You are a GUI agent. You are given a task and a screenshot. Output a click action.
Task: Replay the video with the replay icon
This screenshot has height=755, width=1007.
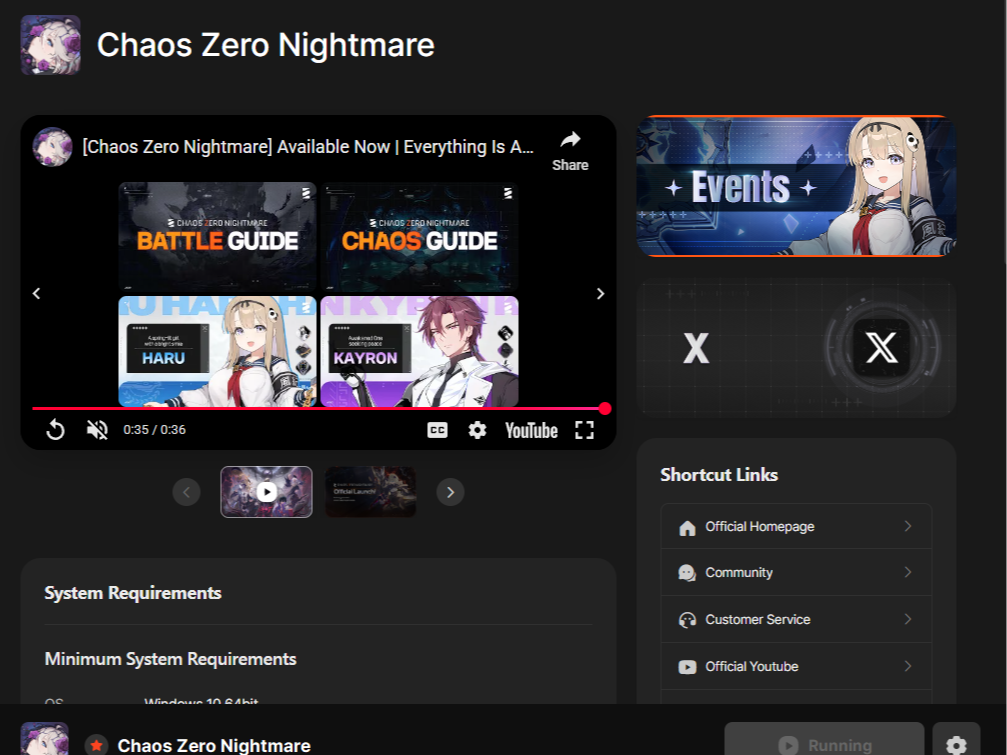(x=56, y=430)
